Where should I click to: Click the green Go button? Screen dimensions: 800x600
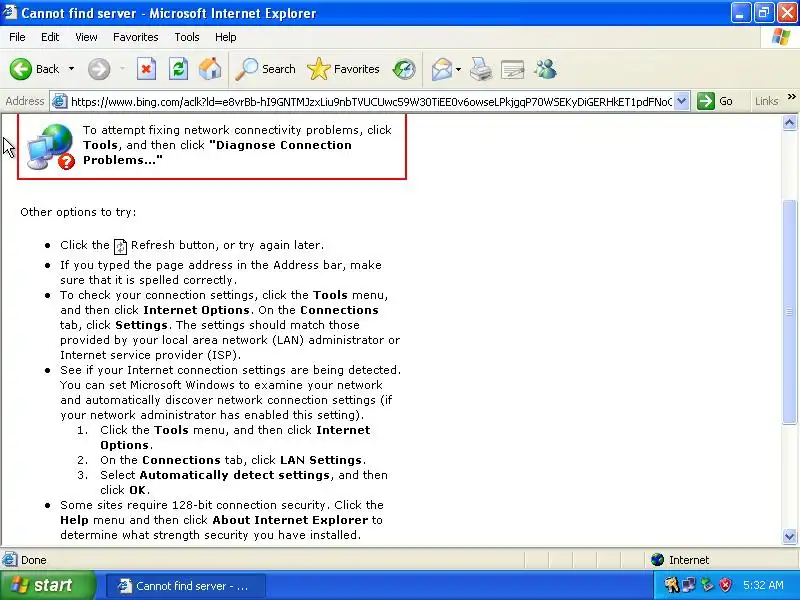pos(715,101)
